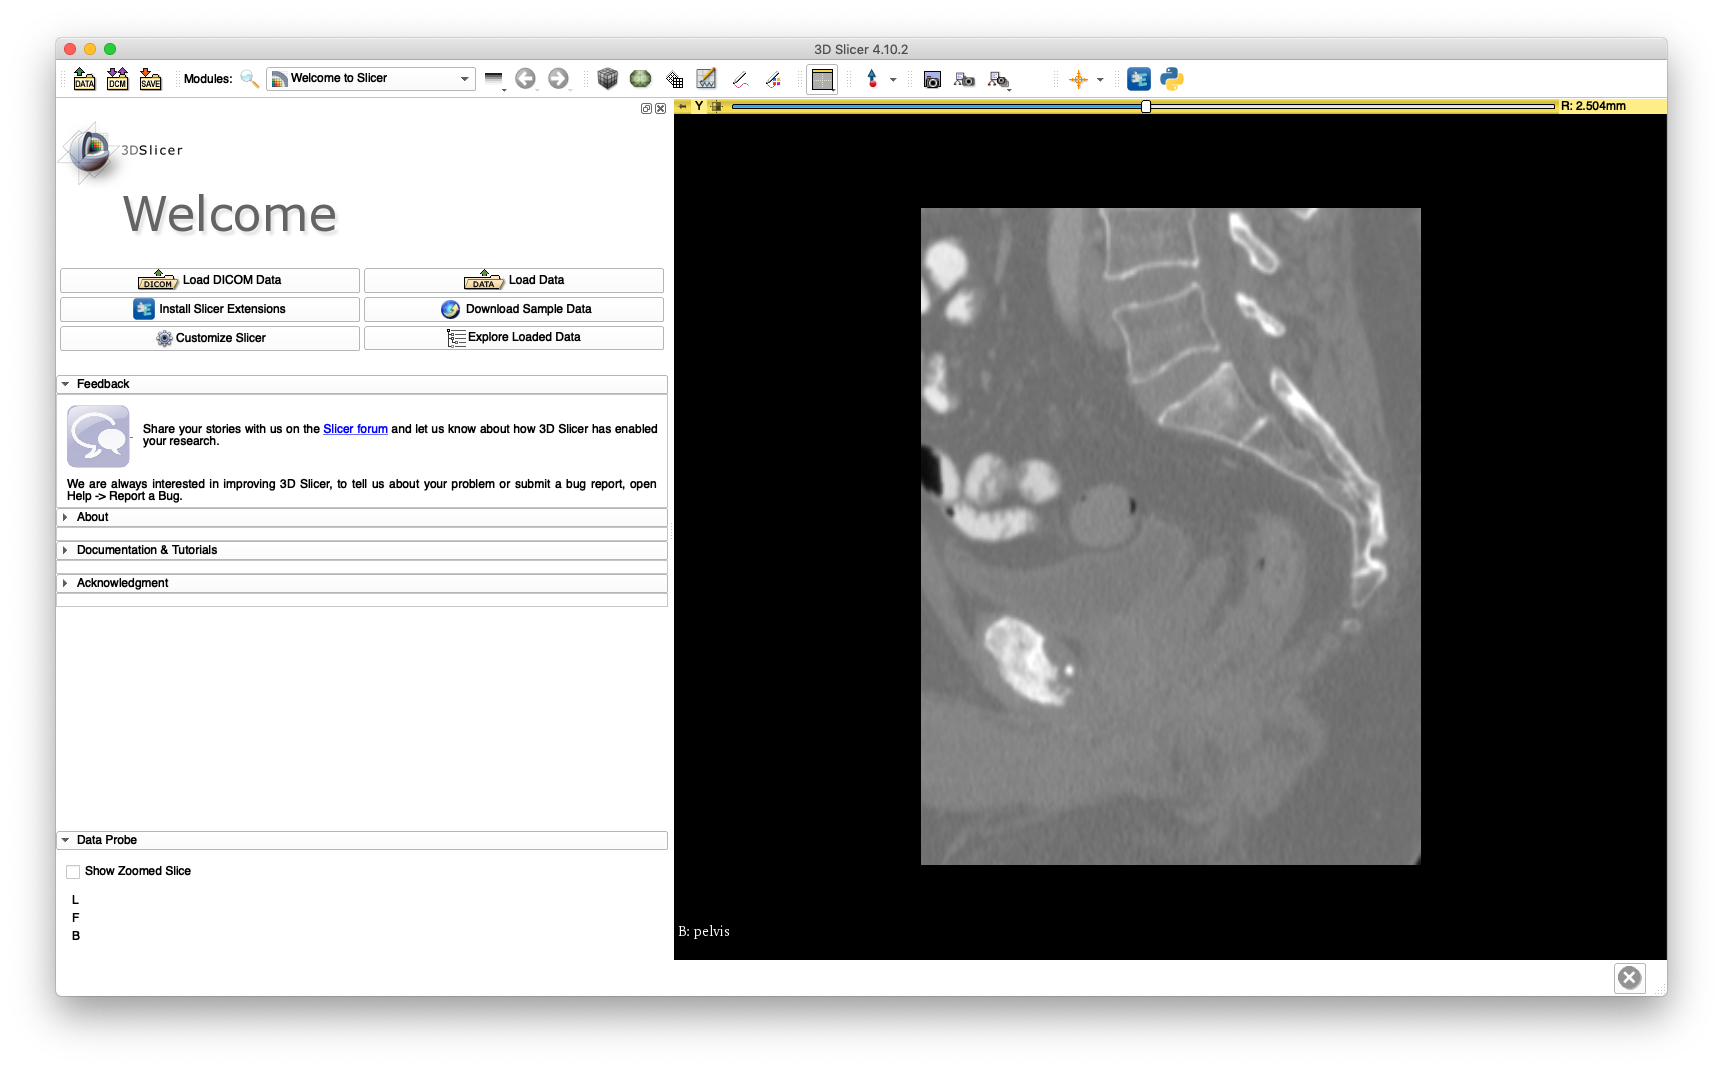Image resolution: width=1723 pixels, height=1070 pixels.
Task: Click the 'B: pelvis' label in slice view
Action: click(704, 932)
